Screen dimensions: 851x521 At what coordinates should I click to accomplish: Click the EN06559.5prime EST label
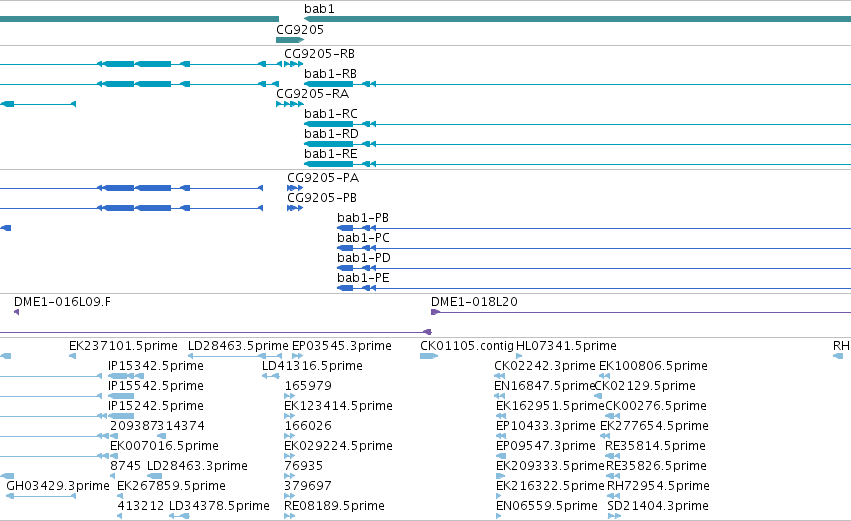coord(547,507)
